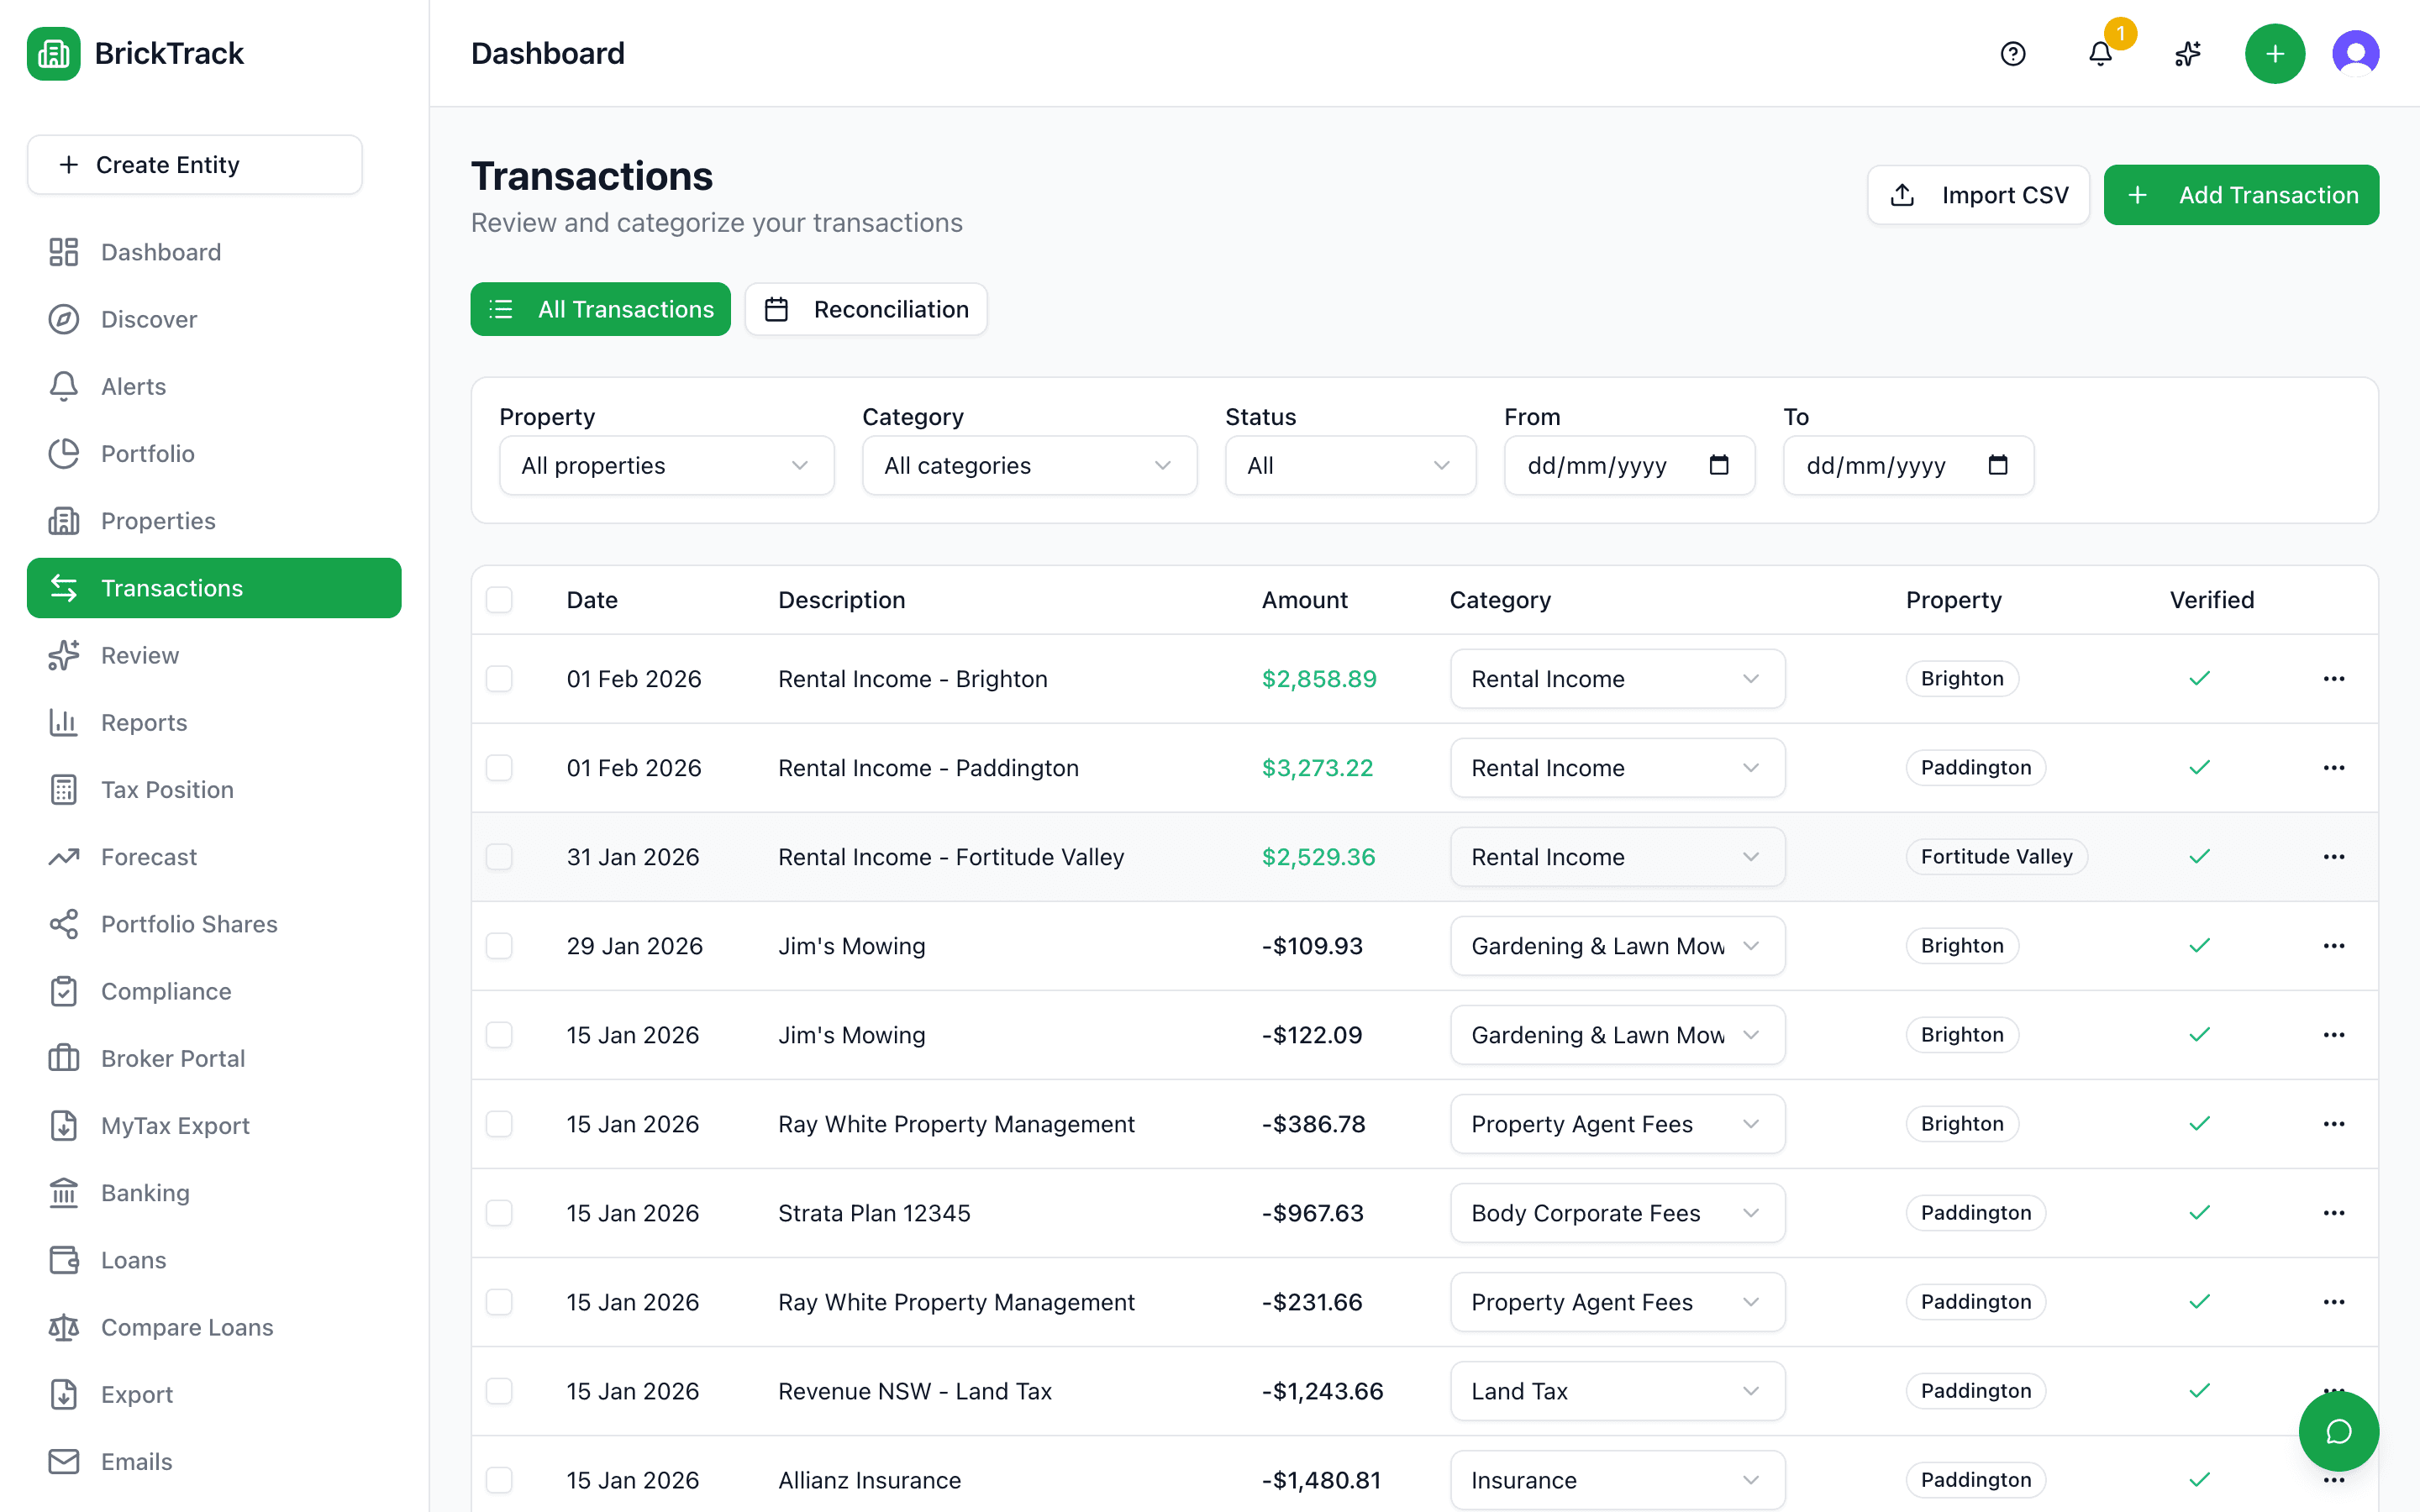Click the green plus icon in the header
The image size is (2420, 1512).
2275,54
